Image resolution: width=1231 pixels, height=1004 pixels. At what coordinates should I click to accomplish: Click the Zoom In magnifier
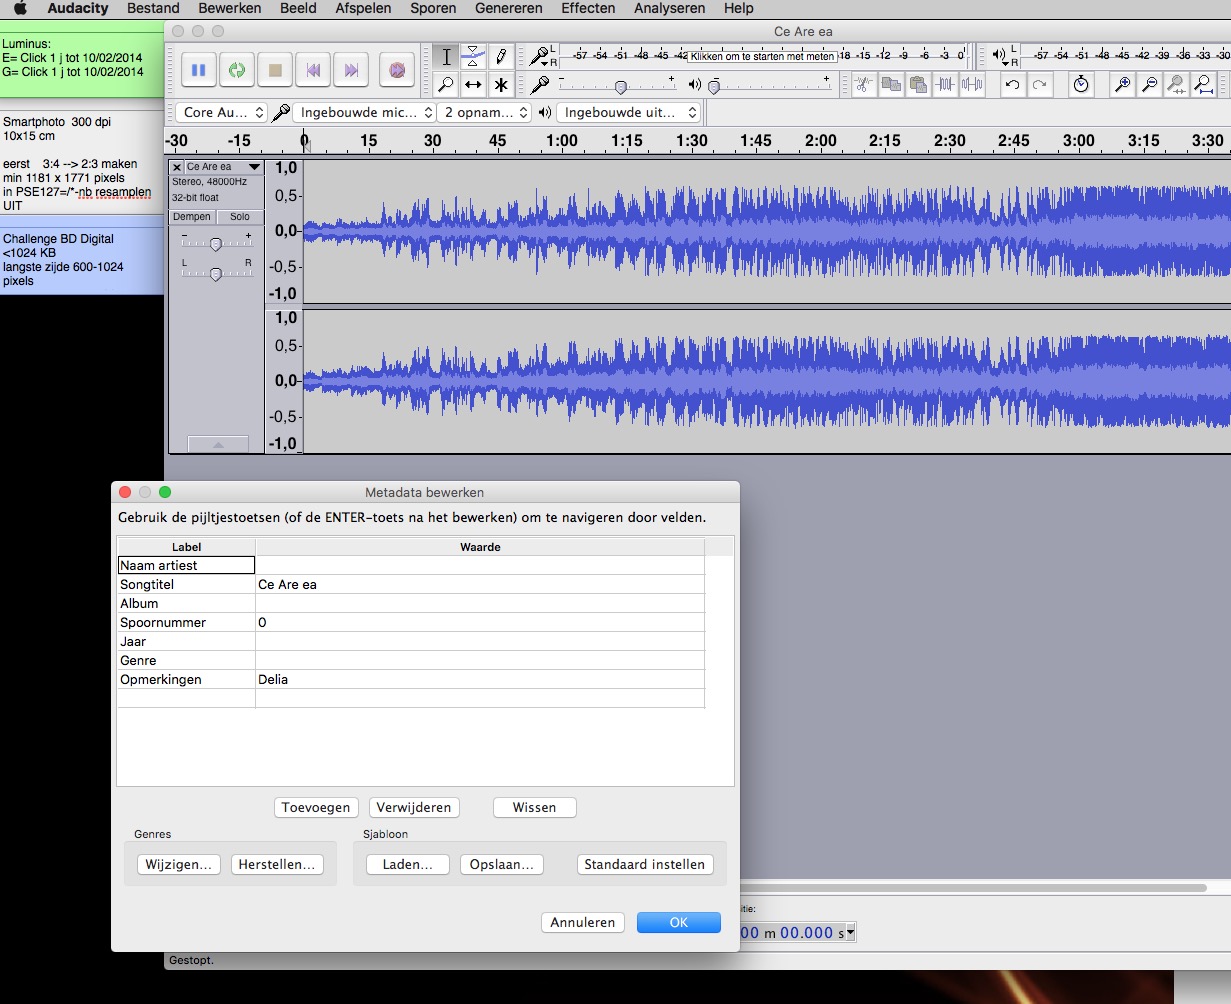(1123, 85)
